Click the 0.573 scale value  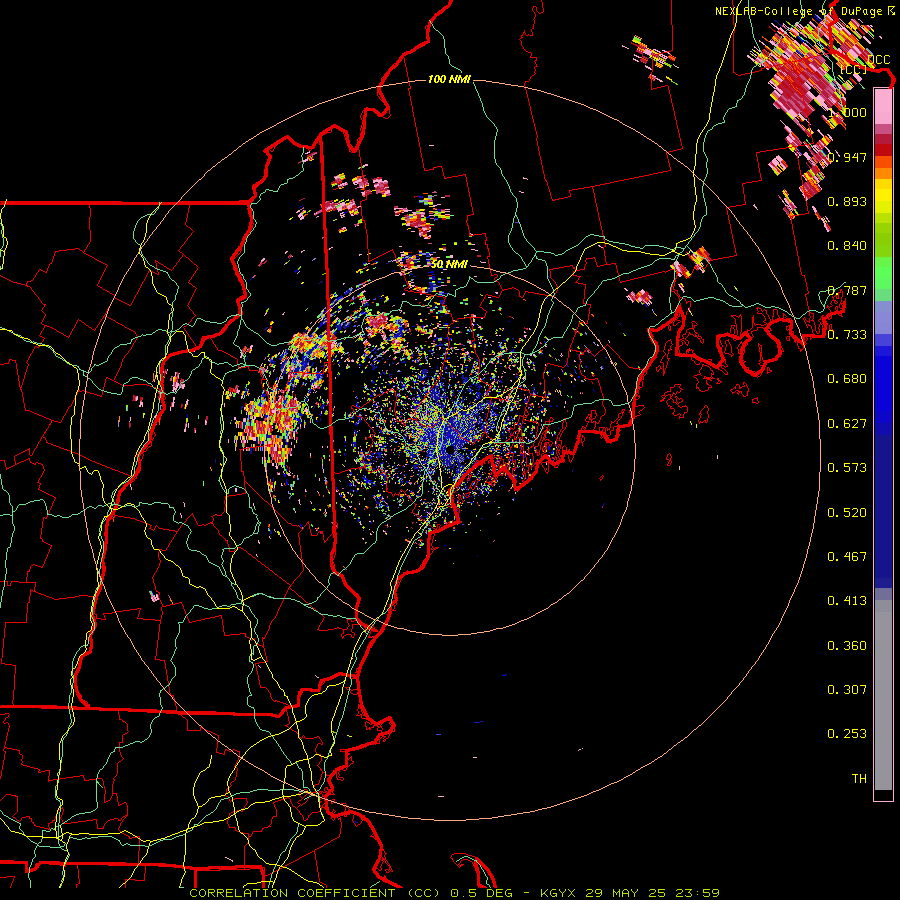coord(847,468)
